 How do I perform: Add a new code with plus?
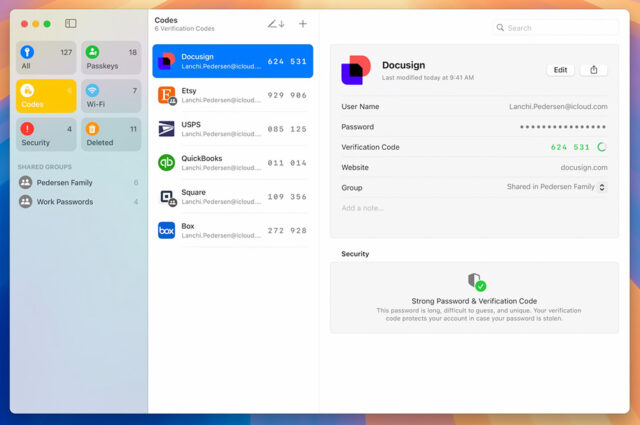[303, 24]
